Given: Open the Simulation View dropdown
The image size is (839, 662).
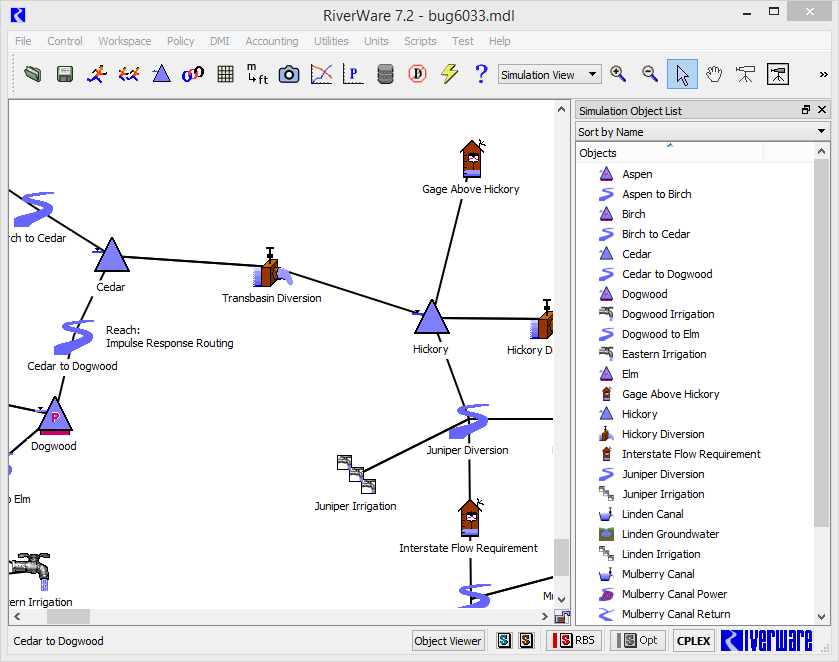Looking at the screenshot, I should coord(550,74).
